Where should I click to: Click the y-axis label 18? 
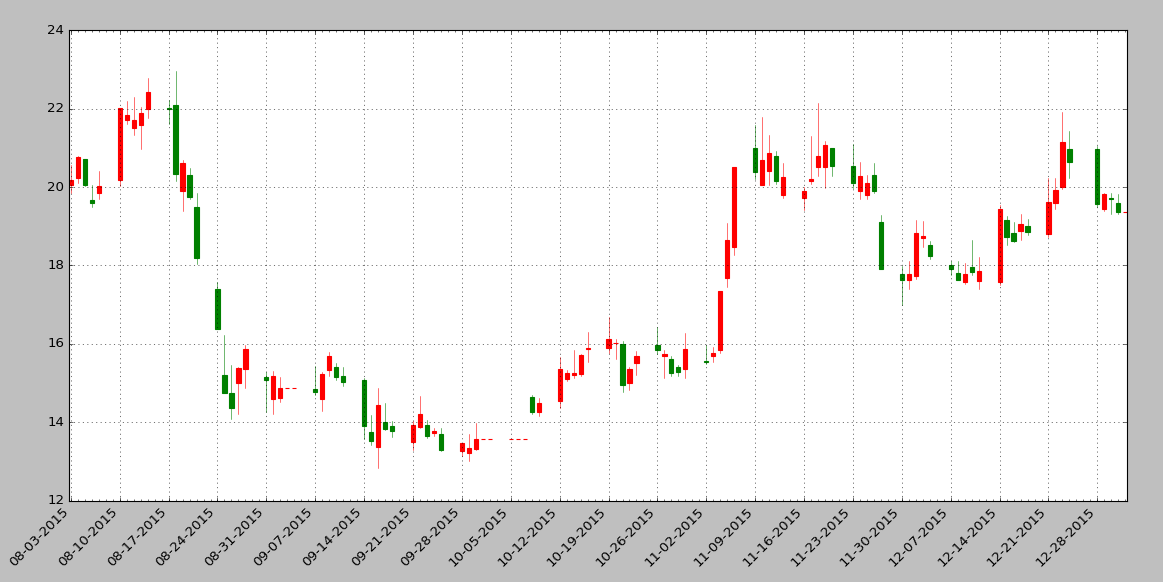click(x=56, y=265)
